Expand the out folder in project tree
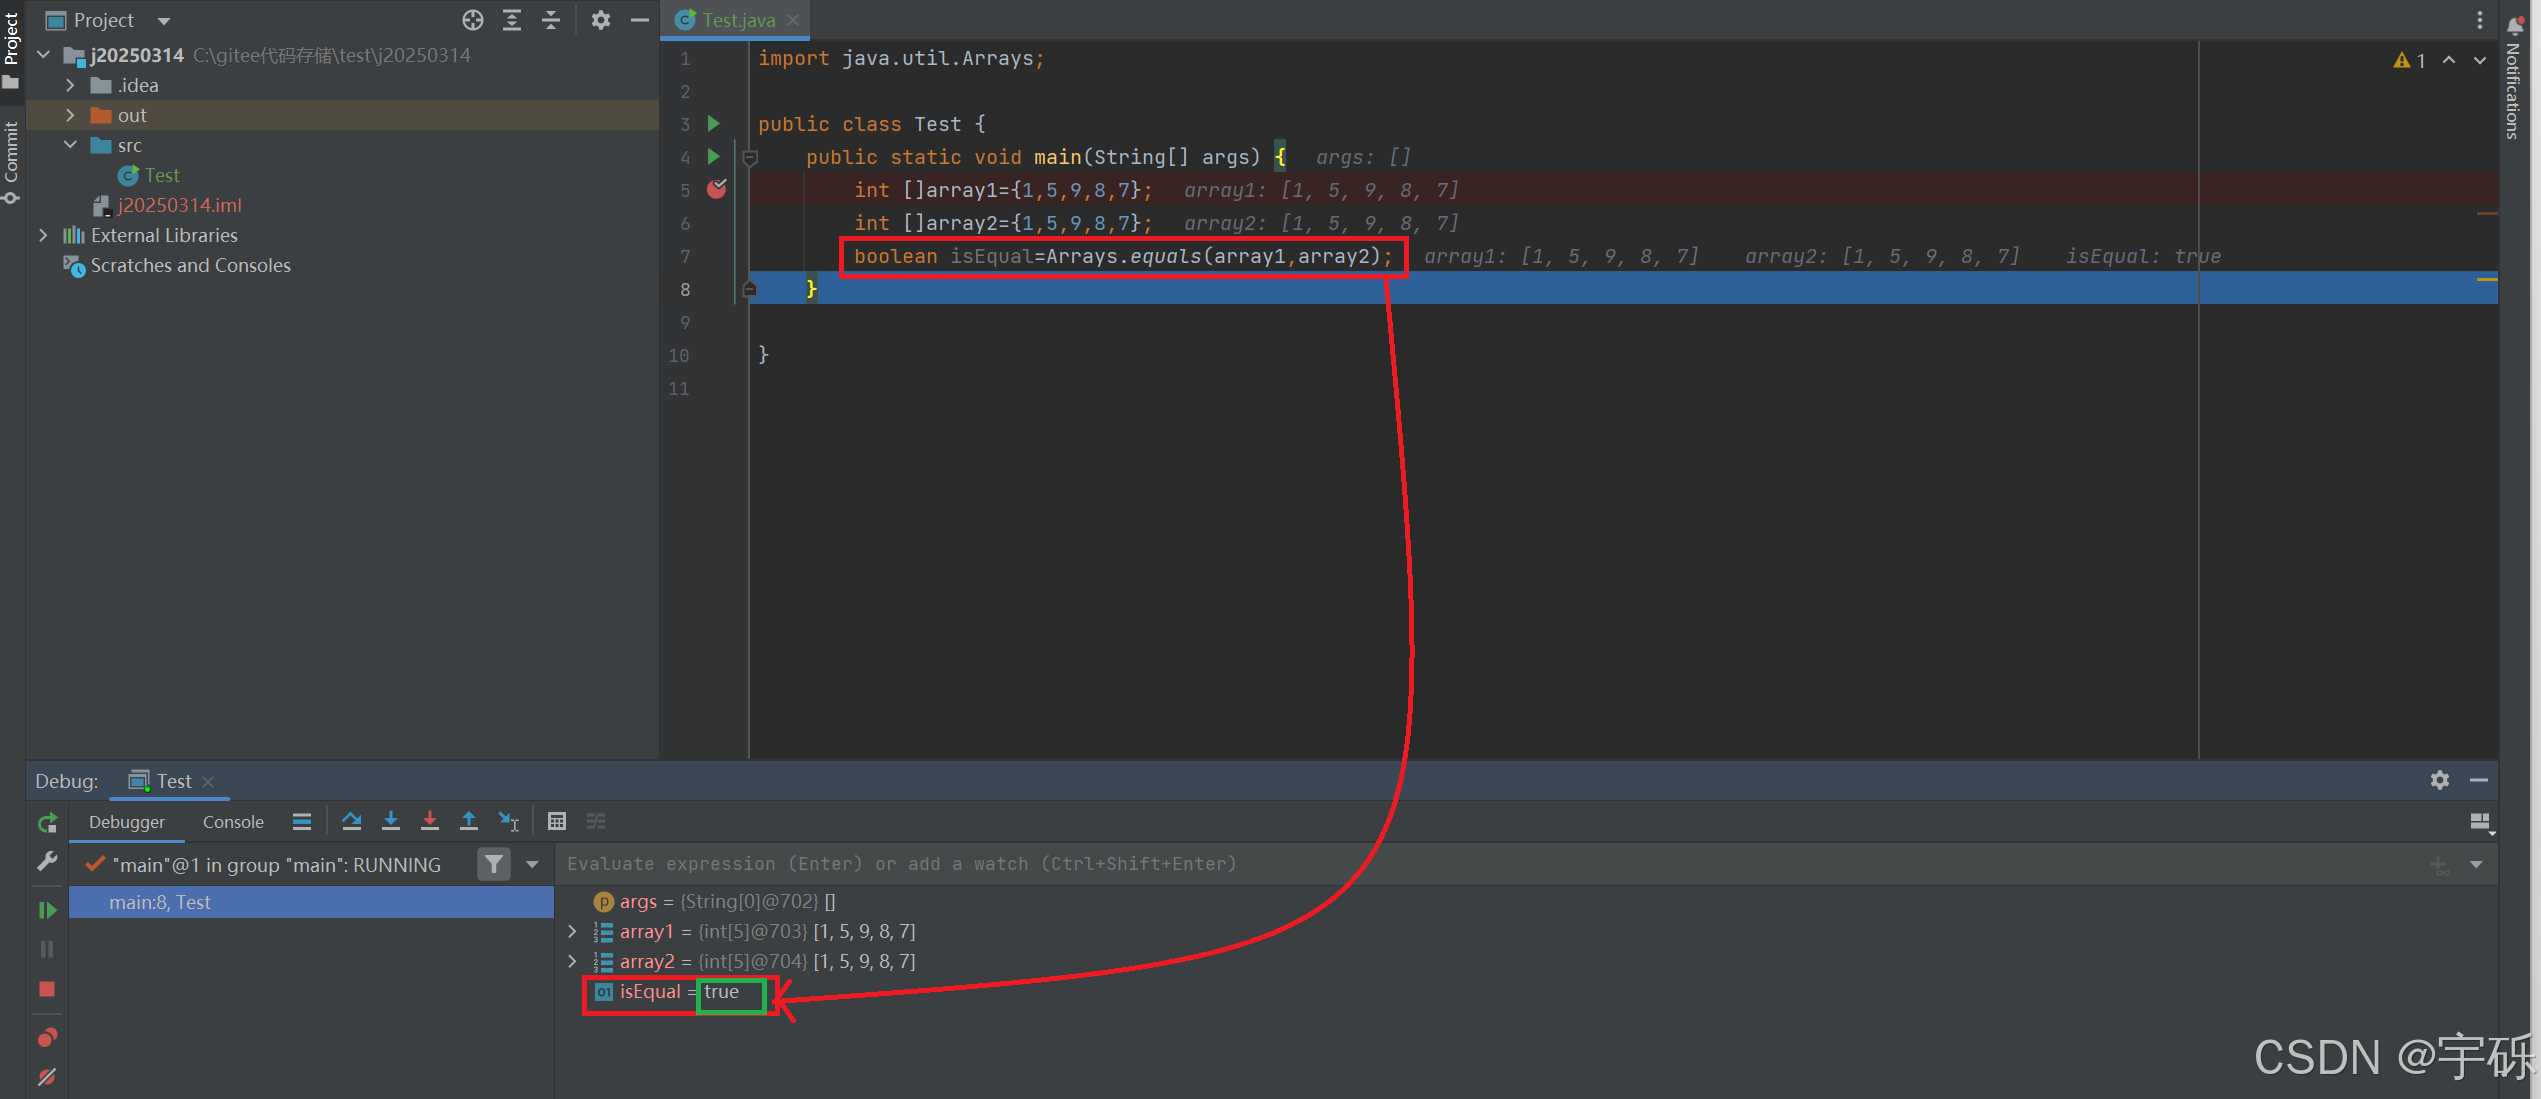2541x1099 pixels. tap(70, 115)
